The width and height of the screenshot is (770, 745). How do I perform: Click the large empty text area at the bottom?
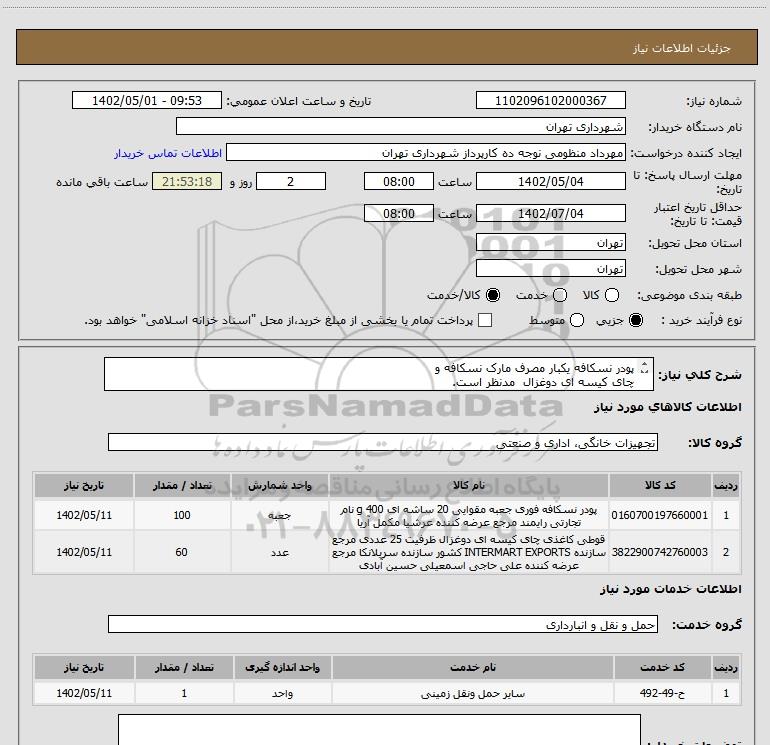(379, 730)
